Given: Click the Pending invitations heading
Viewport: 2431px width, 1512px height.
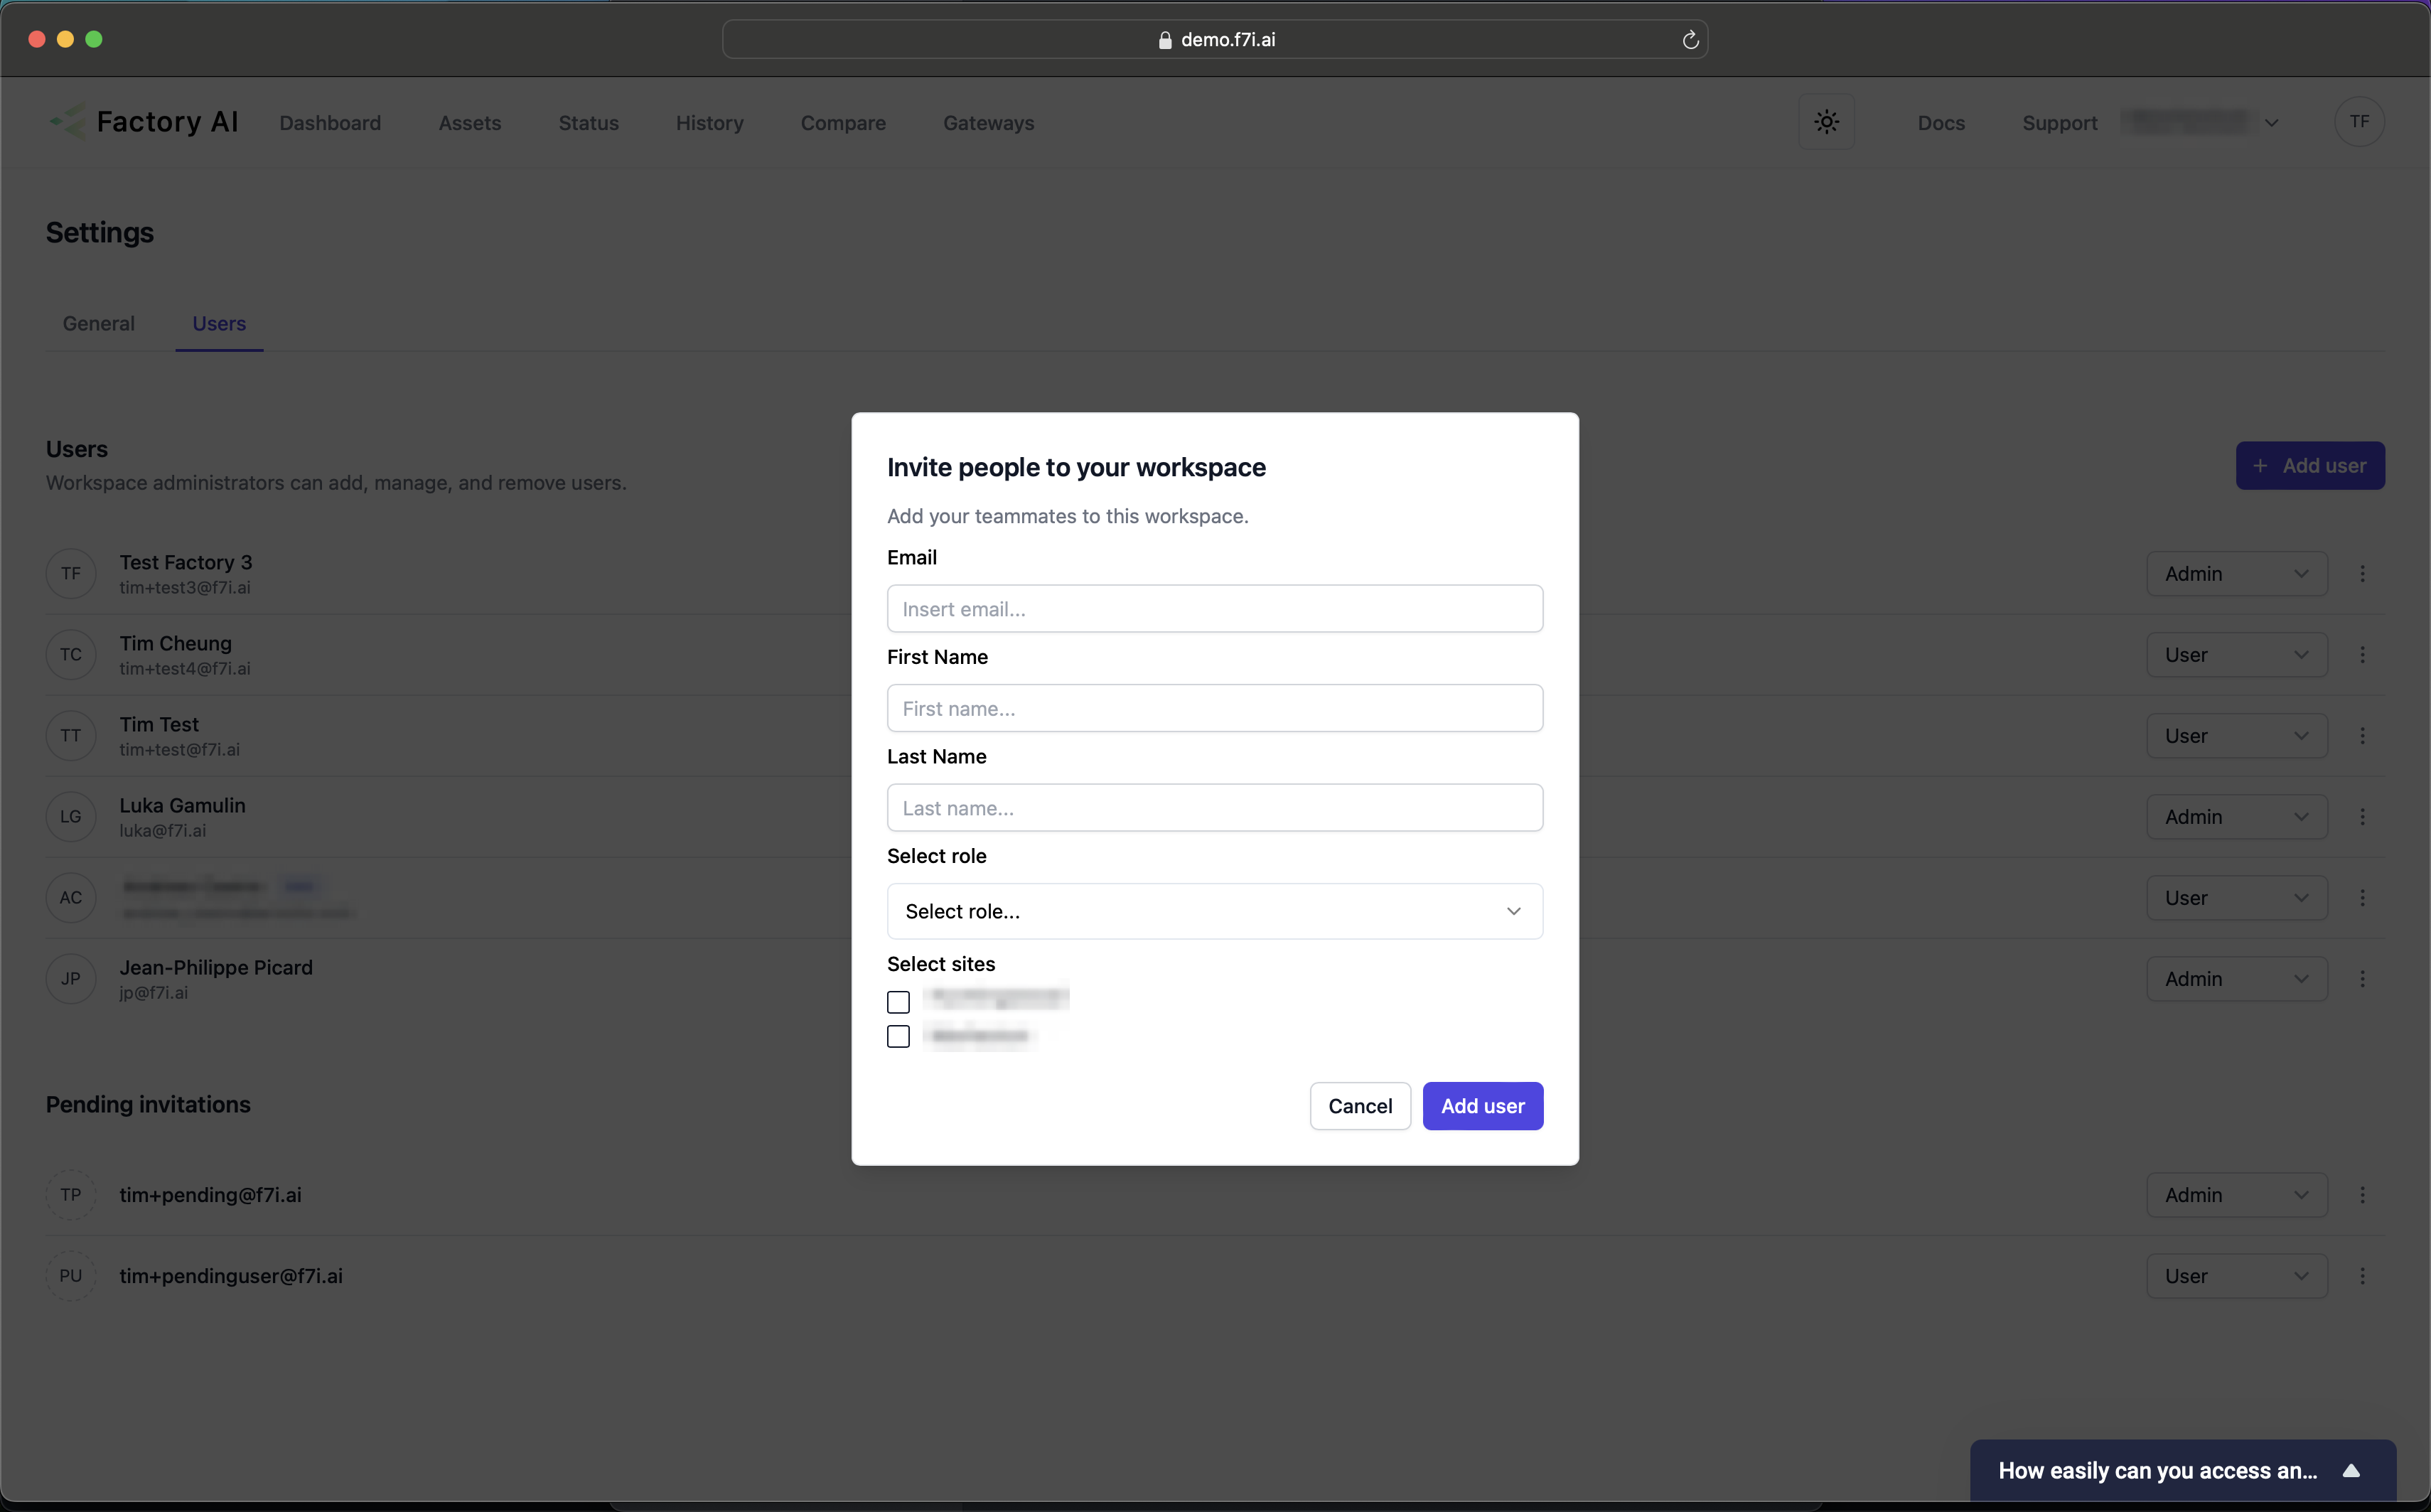Looking at the screenshot, I should (148, 1105).
